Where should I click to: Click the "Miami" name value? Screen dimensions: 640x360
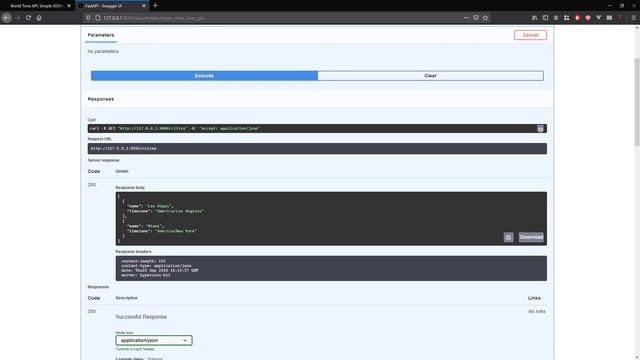(155, 226)
